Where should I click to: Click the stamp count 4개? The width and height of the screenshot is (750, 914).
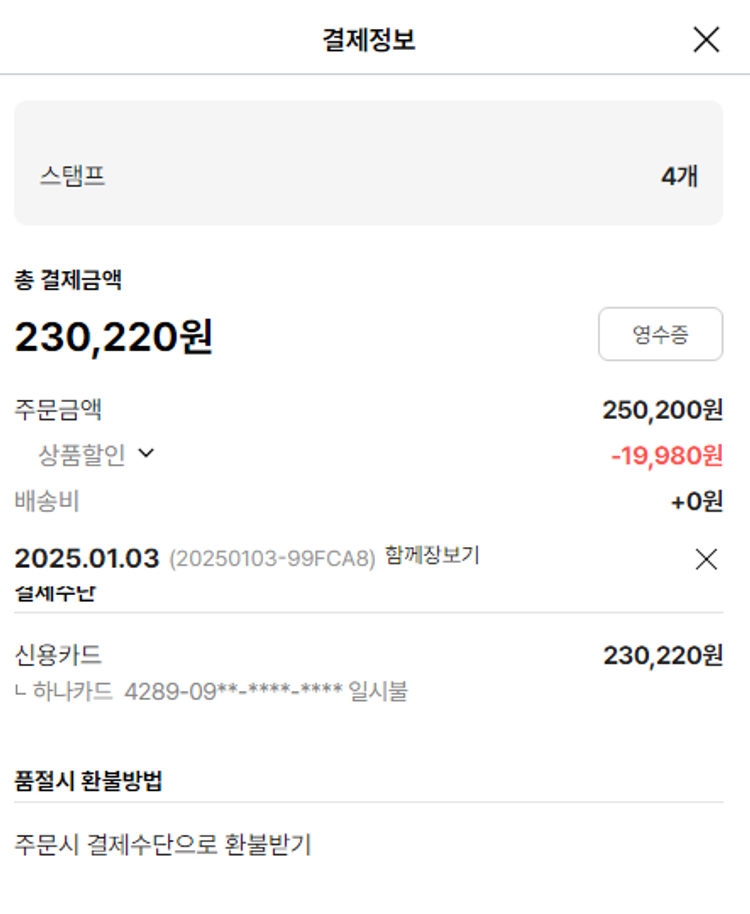[679, 177]
